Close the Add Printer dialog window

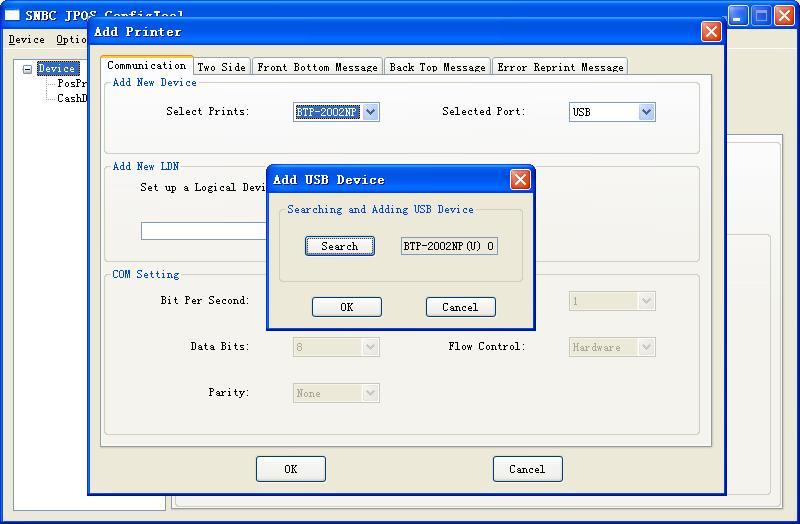pyautogui.click(x=711, y=32)
